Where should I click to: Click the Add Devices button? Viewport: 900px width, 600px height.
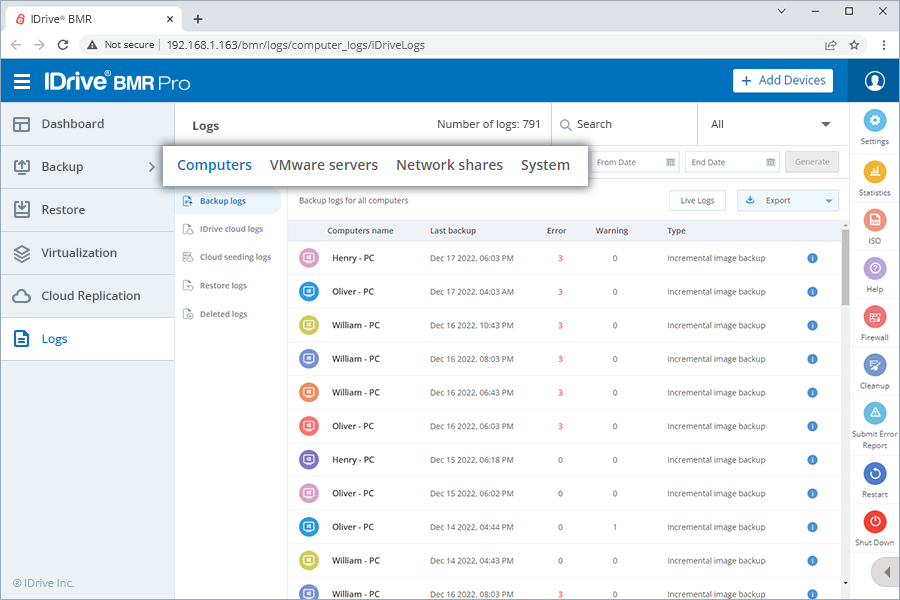point(783,80)
